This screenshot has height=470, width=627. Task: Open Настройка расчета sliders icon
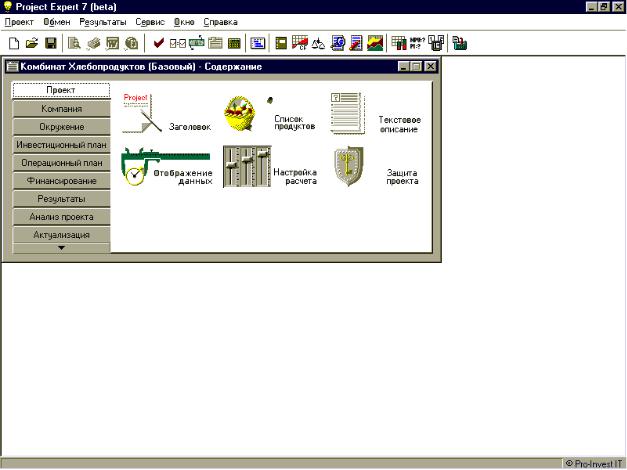point(247,166)
